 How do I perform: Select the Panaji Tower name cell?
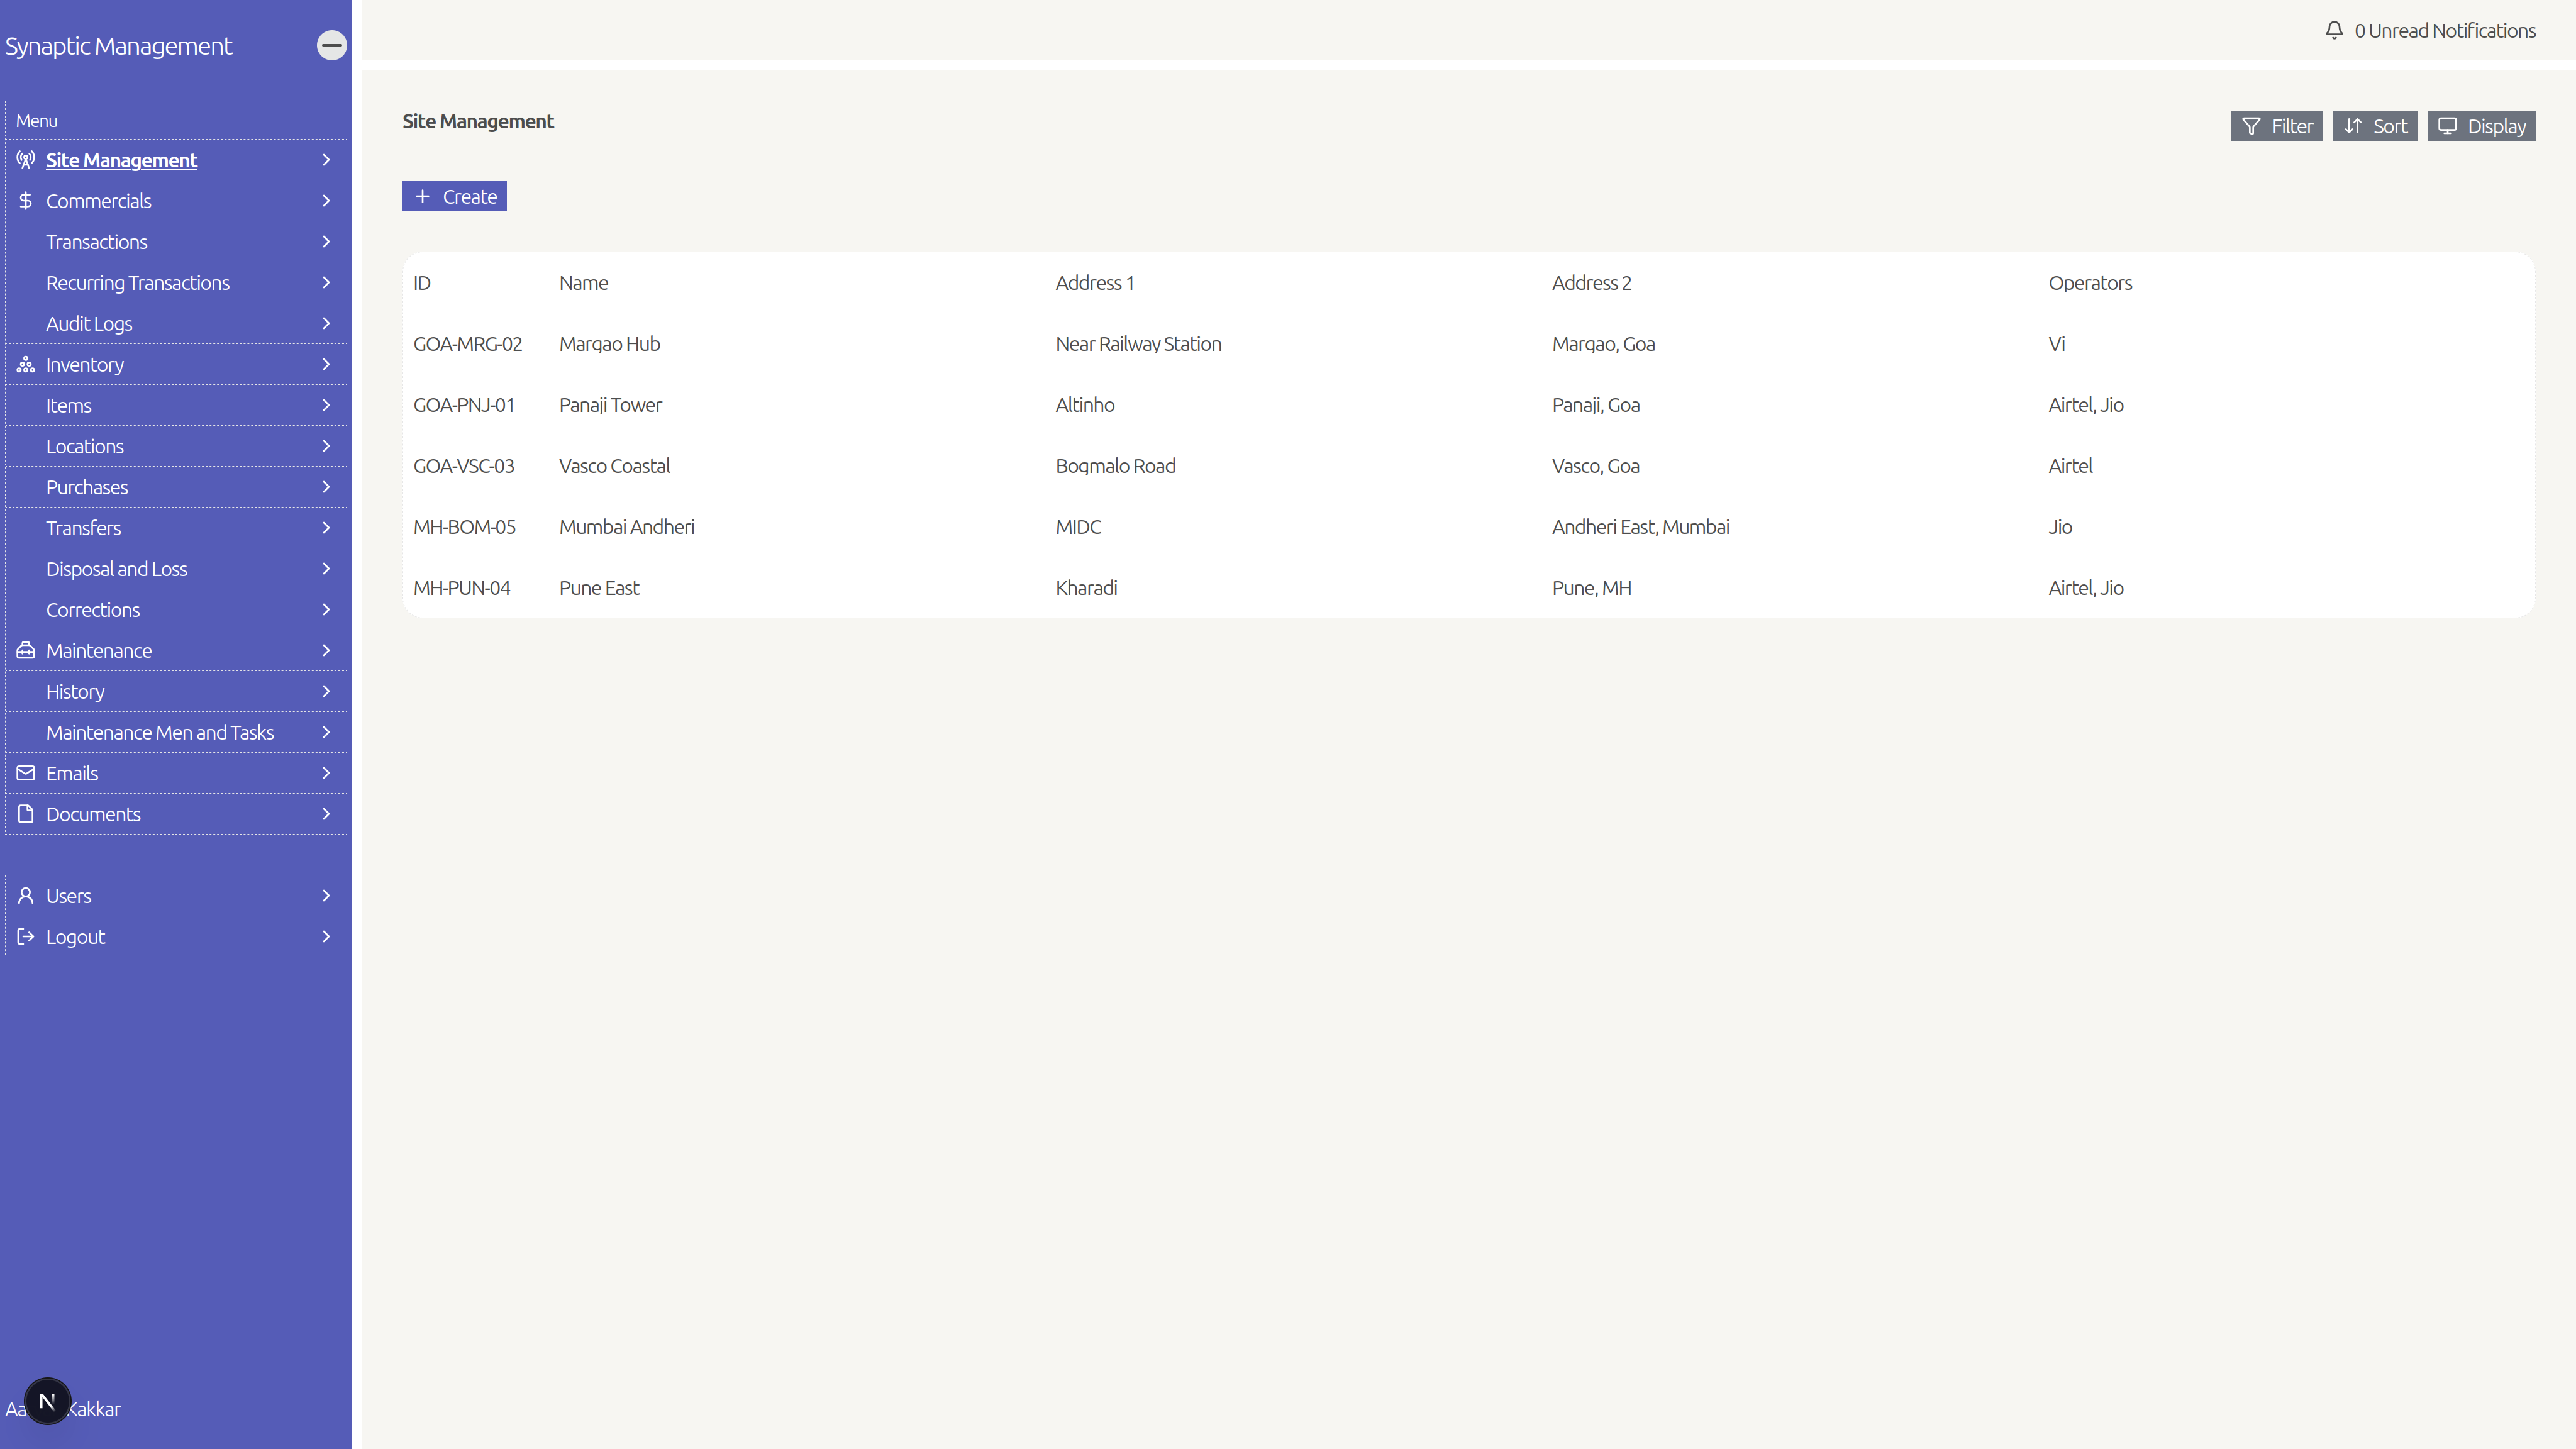pos(610,405)
